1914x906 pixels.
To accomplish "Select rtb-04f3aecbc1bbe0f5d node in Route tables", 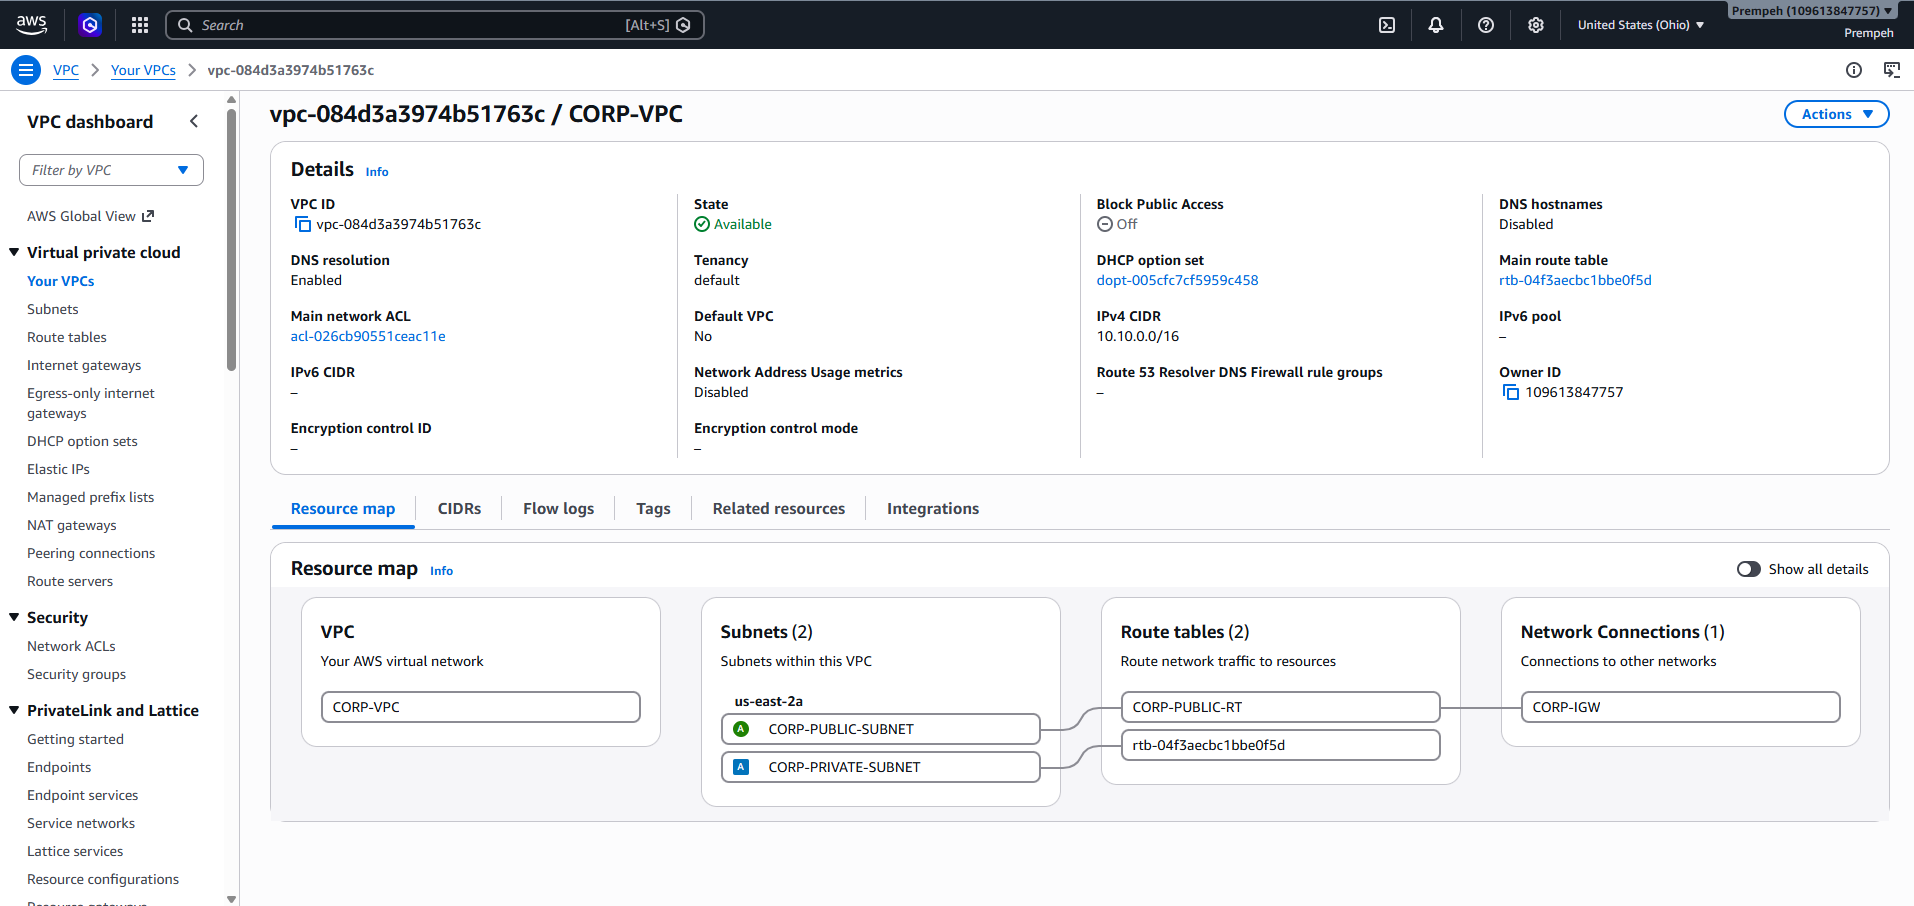I will coord(1280,745).
